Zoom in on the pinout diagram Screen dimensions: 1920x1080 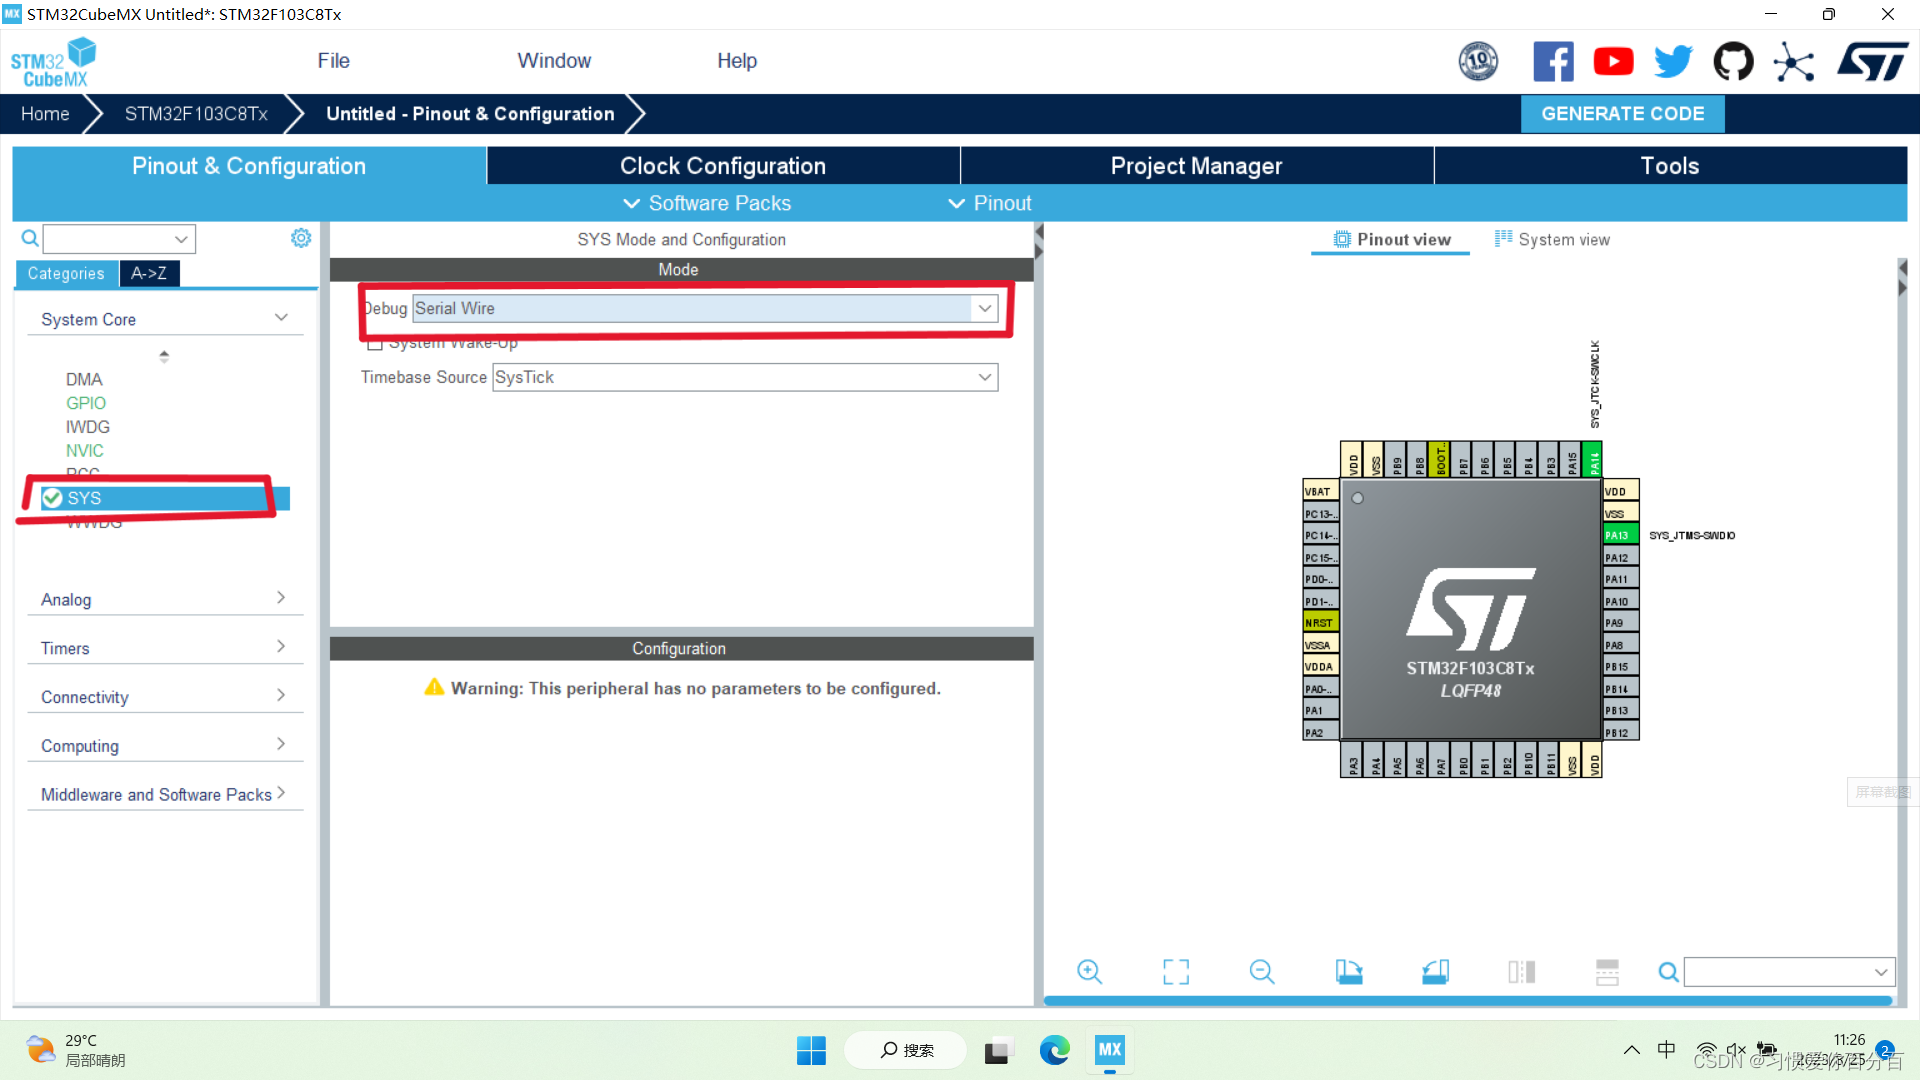tap(1089, 971)
